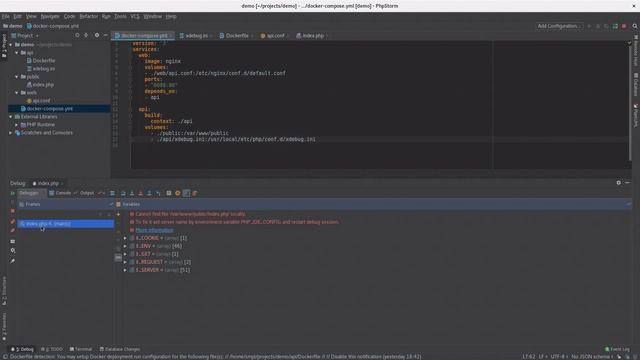Select the index.php:6 {main}() stack frame

pos(66,224)
